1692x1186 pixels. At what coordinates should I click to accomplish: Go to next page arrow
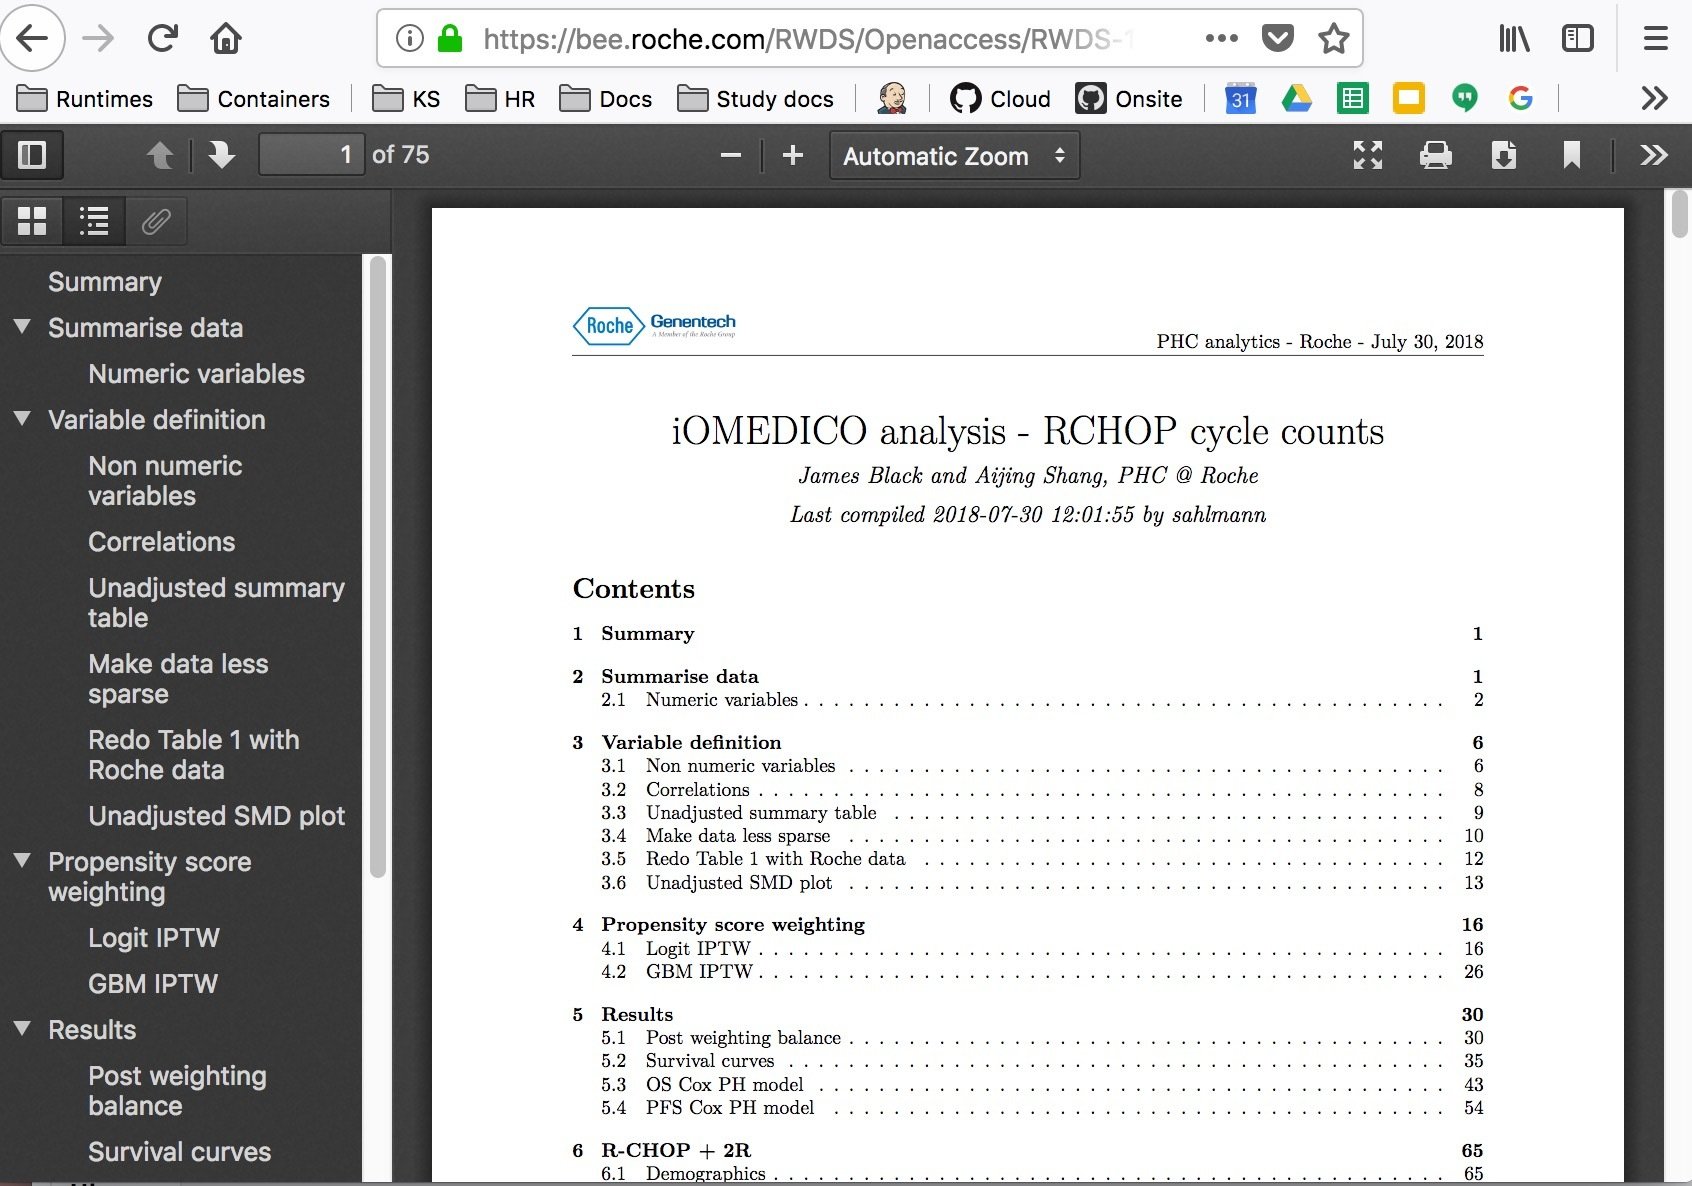221,155
